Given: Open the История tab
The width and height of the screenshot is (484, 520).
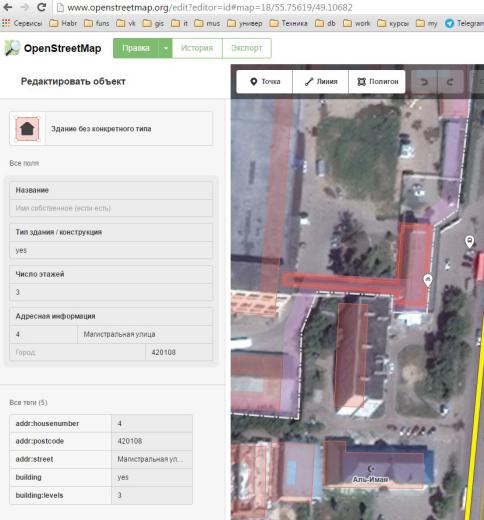Looking at the screenshot, I should [197, 48].
